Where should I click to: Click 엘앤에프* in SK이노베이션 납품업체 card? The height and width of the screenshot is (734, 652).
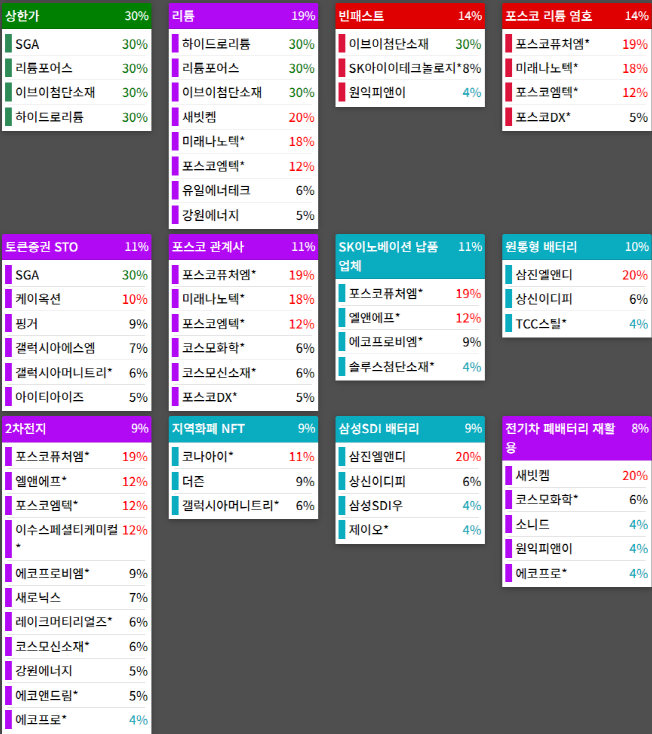(x=410, y=318)
